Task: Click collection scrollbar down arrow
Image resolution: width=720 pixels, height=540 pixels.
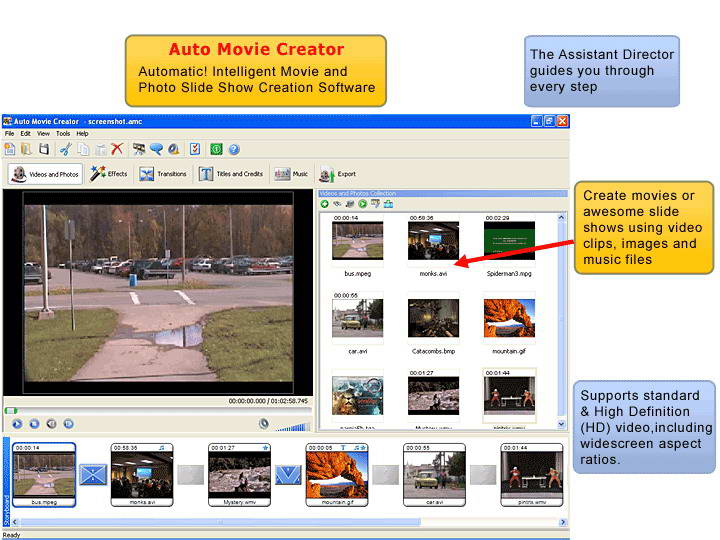Action: (x=562, y=424)
